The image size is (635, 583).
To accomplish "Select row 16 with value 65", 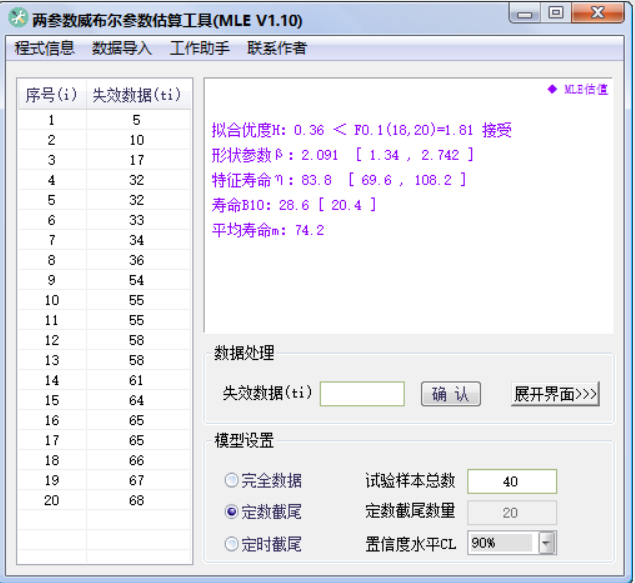I will (x=104, y=421).
